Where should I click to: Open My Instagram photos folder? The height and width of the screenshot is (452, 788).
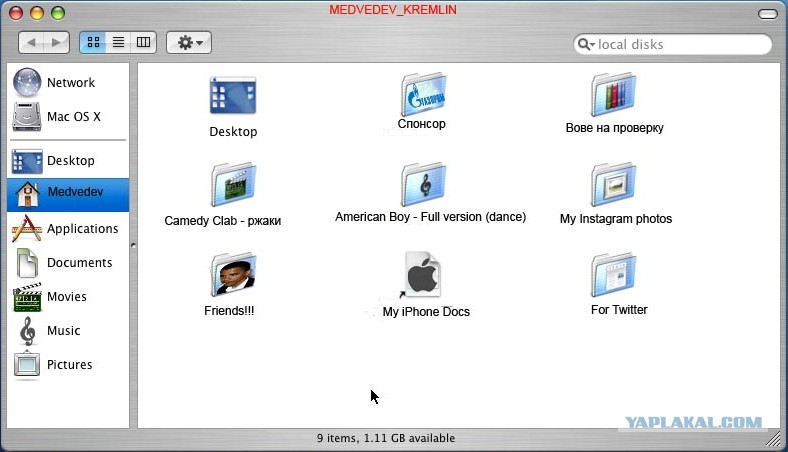pyautogui.click(x=613, y=185)
